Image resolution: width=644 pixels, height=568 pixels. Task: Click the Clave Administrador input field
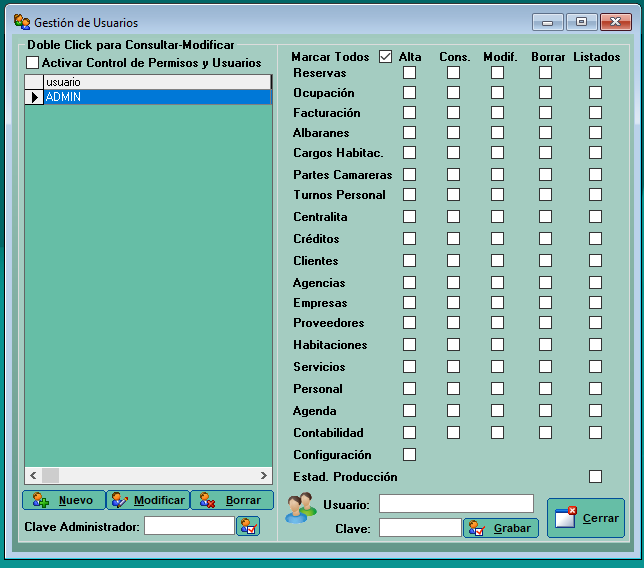click(x=189, y=526)
